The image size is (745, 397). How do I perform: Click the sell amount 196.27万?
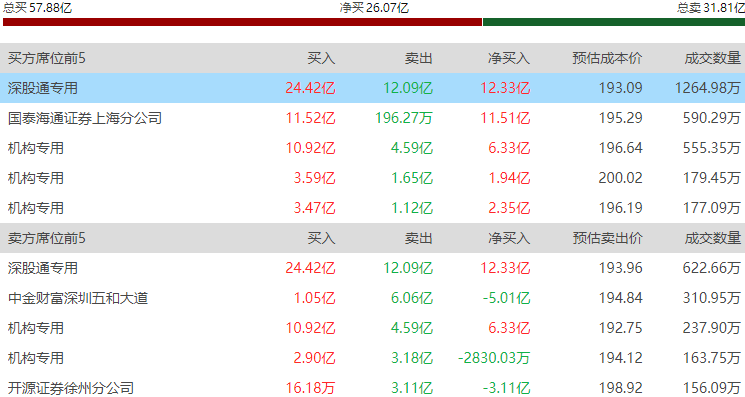pyautogui.click(x=404, y=118)
